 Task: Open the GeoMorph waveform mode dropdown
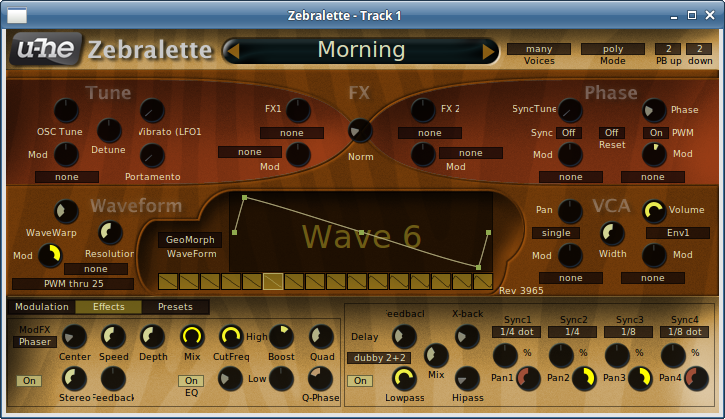(x=190, y=240)
